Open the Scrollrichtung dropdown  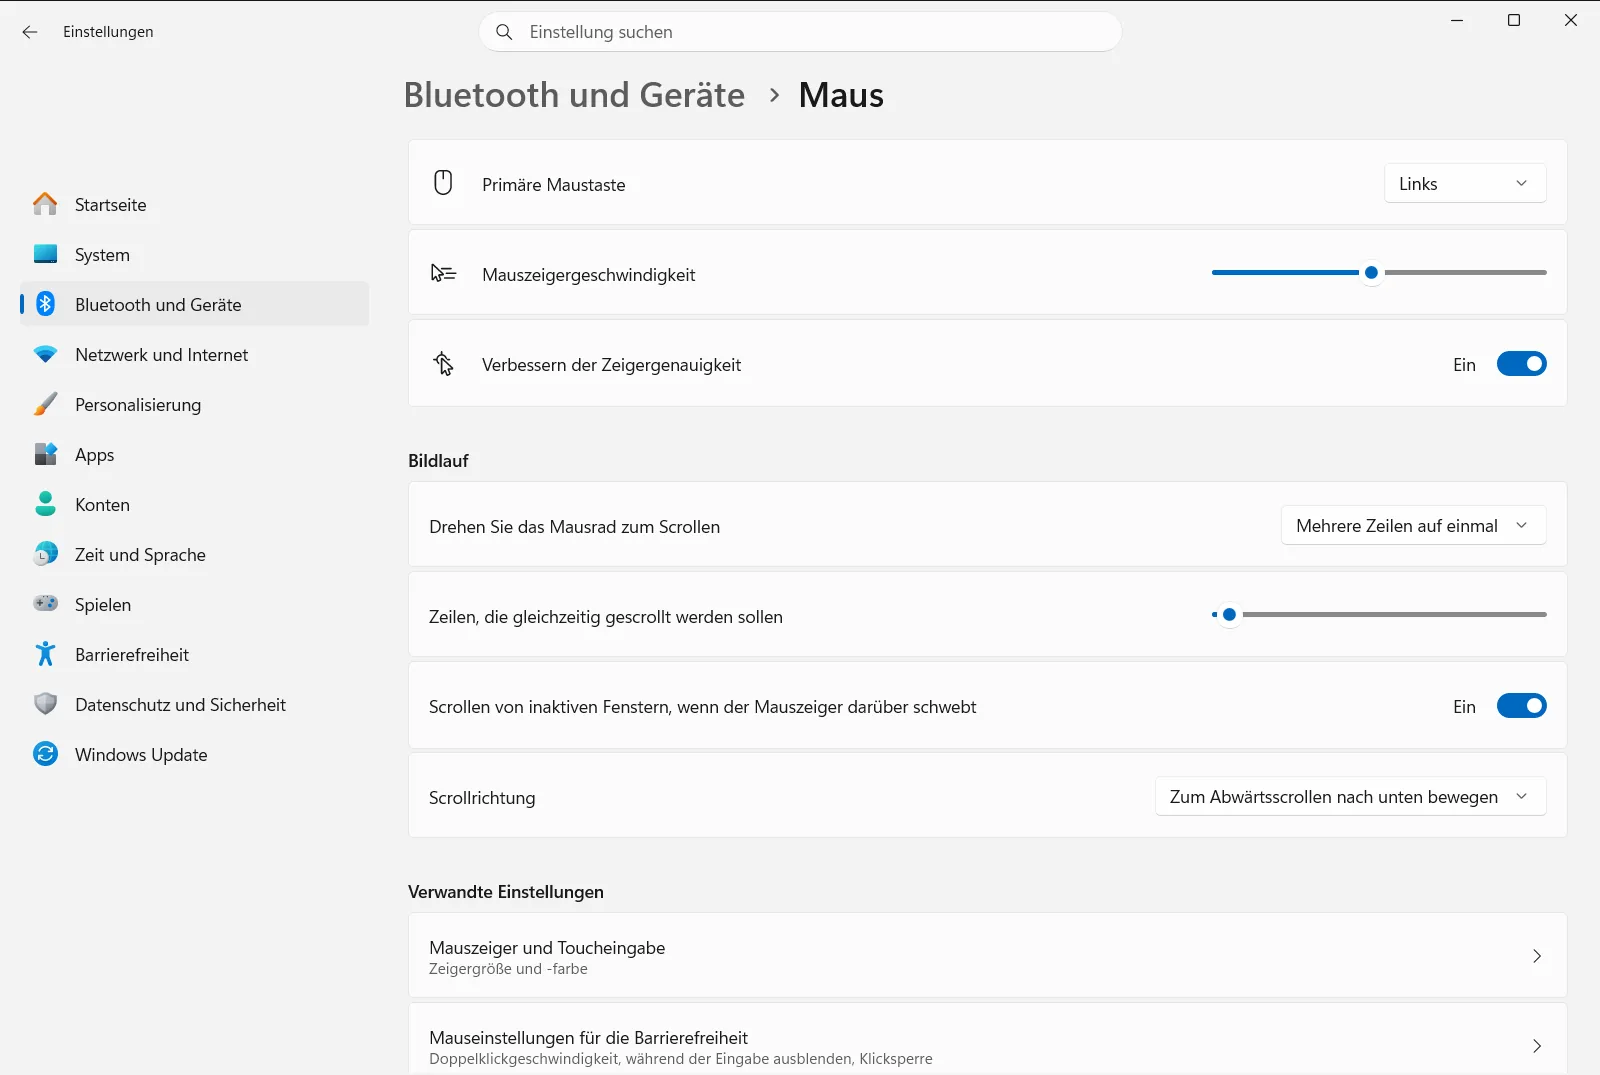pos(1350,796)
